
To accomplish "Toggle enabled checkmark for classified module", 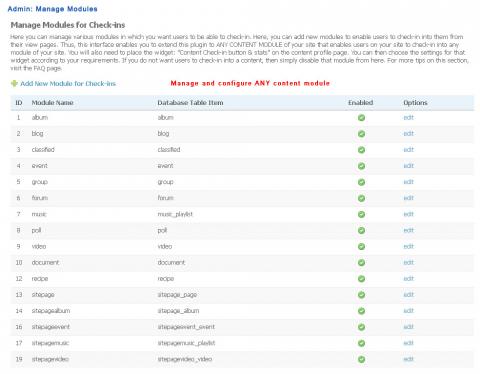I will [x=361, y=150].
